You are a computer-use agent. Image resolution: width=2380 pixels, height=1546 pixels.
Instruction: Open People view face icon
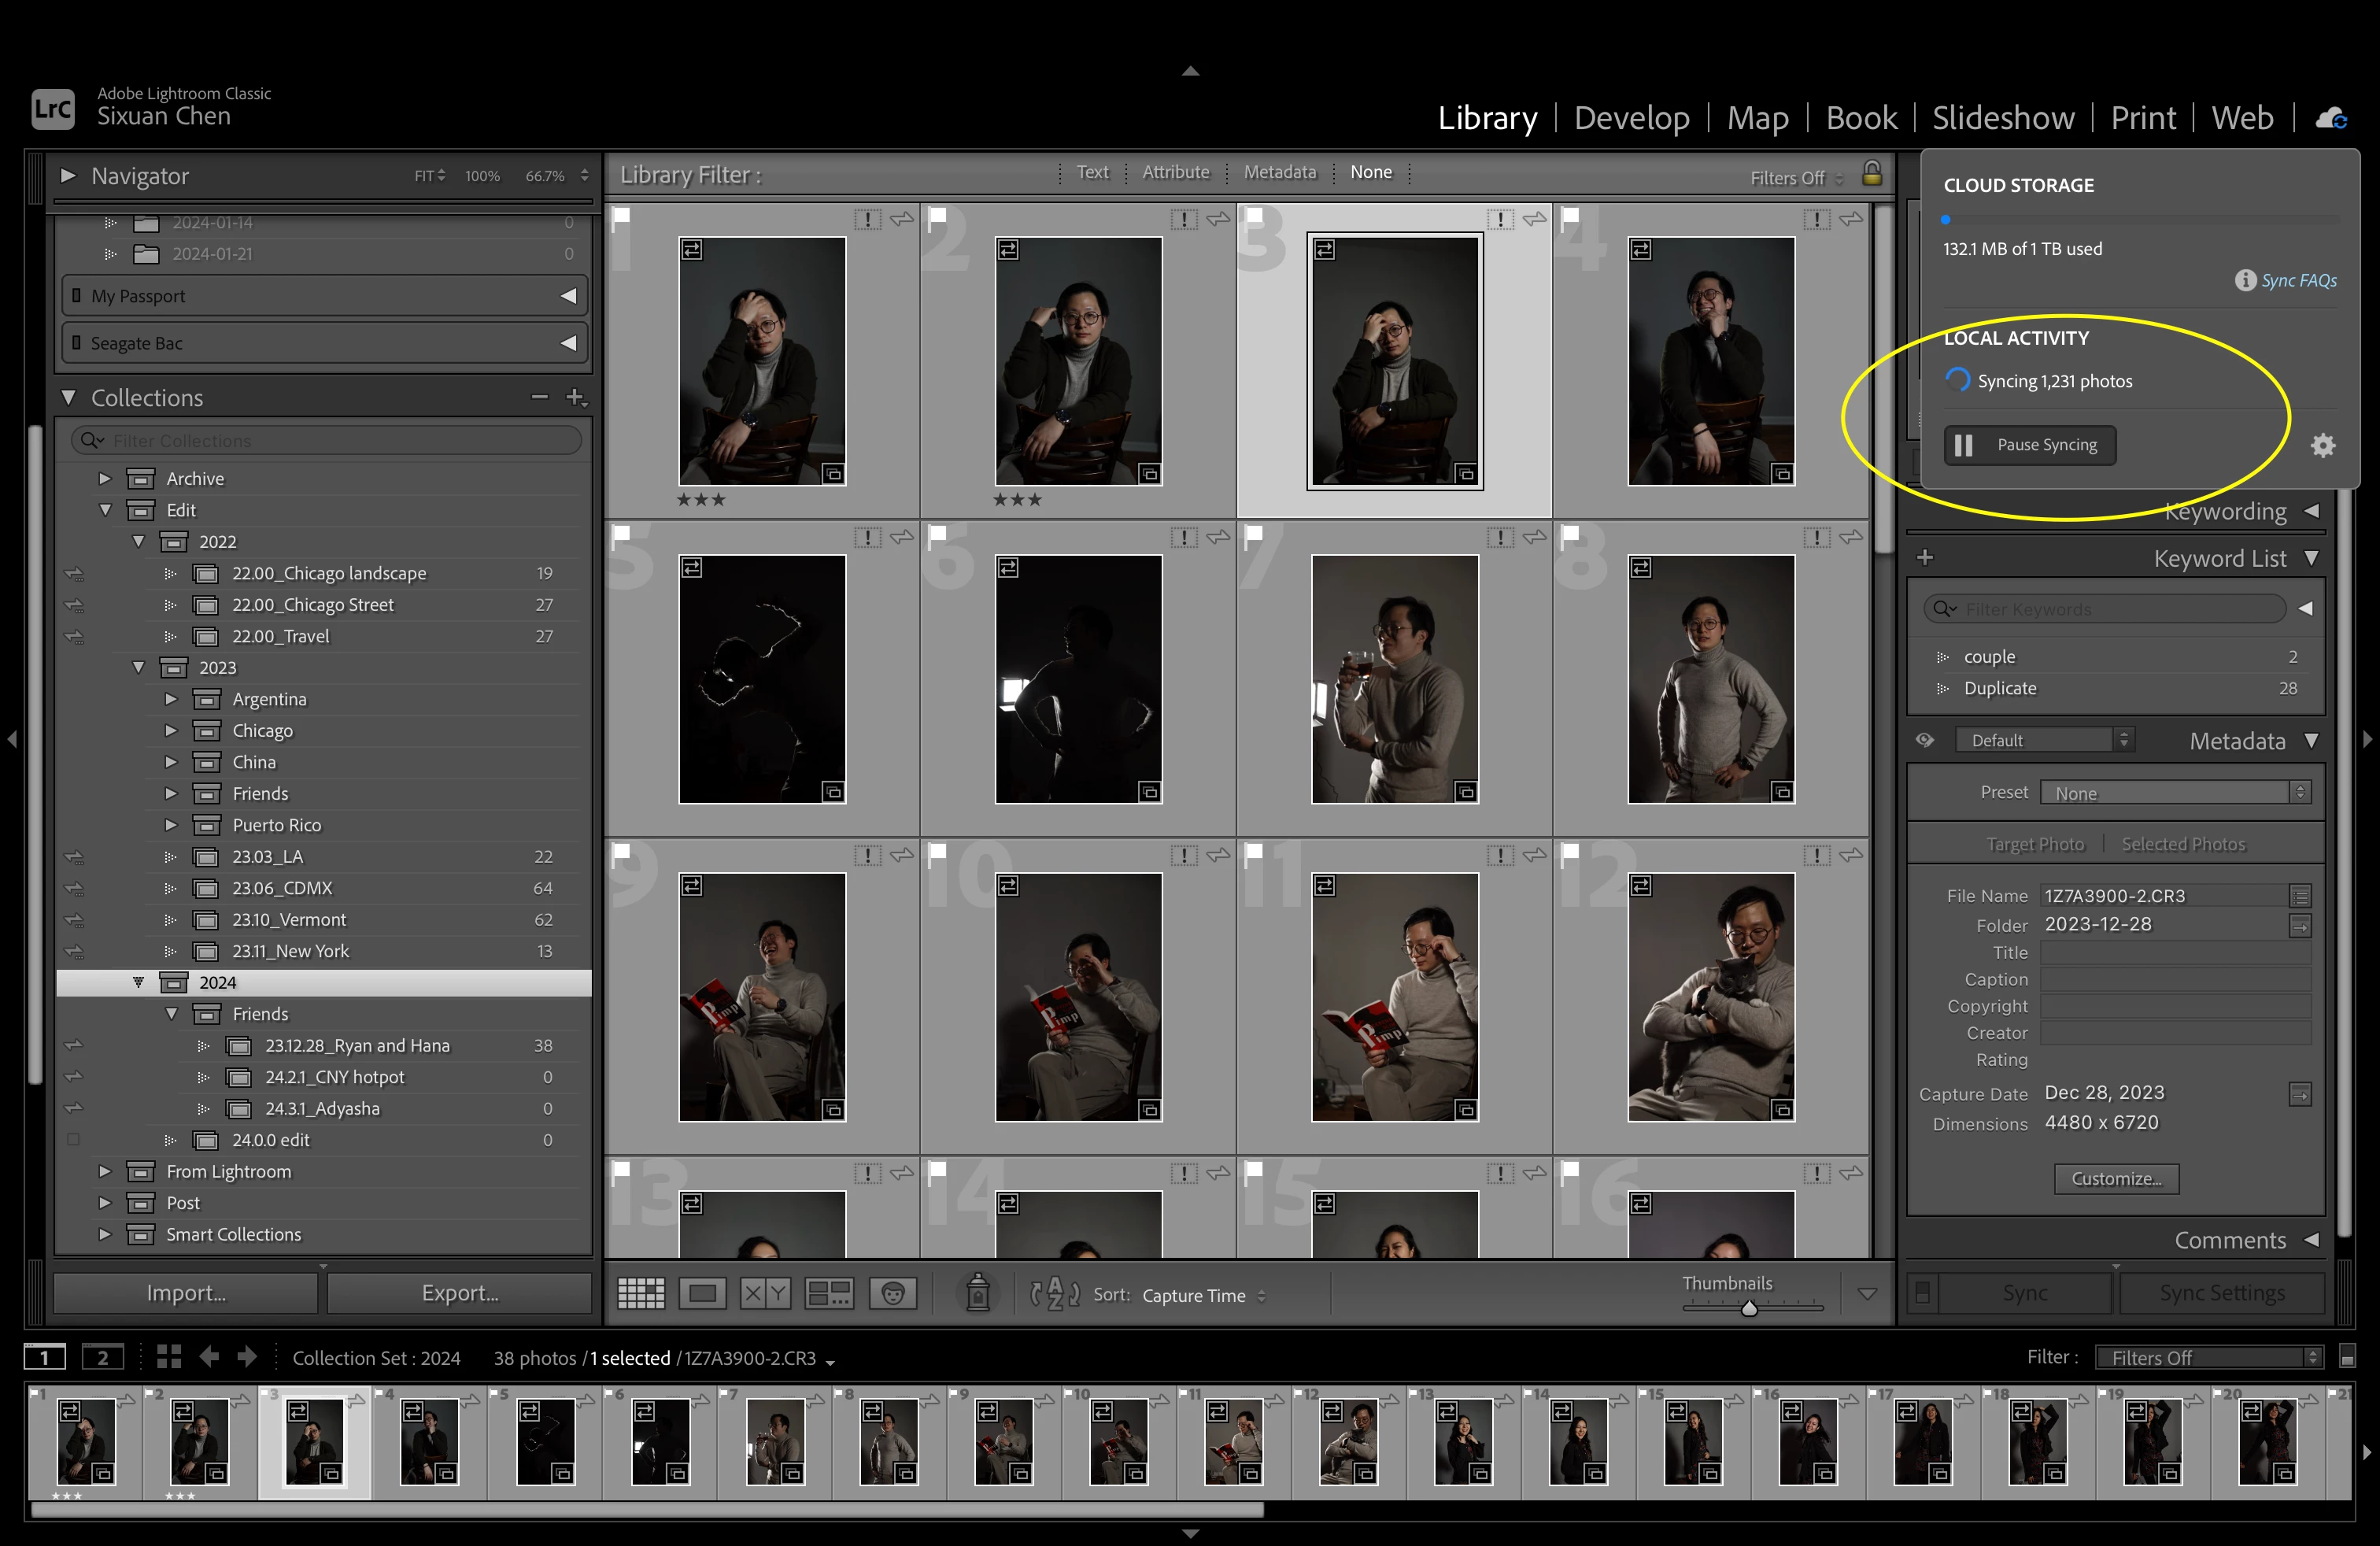click(x=893, y=1293)
